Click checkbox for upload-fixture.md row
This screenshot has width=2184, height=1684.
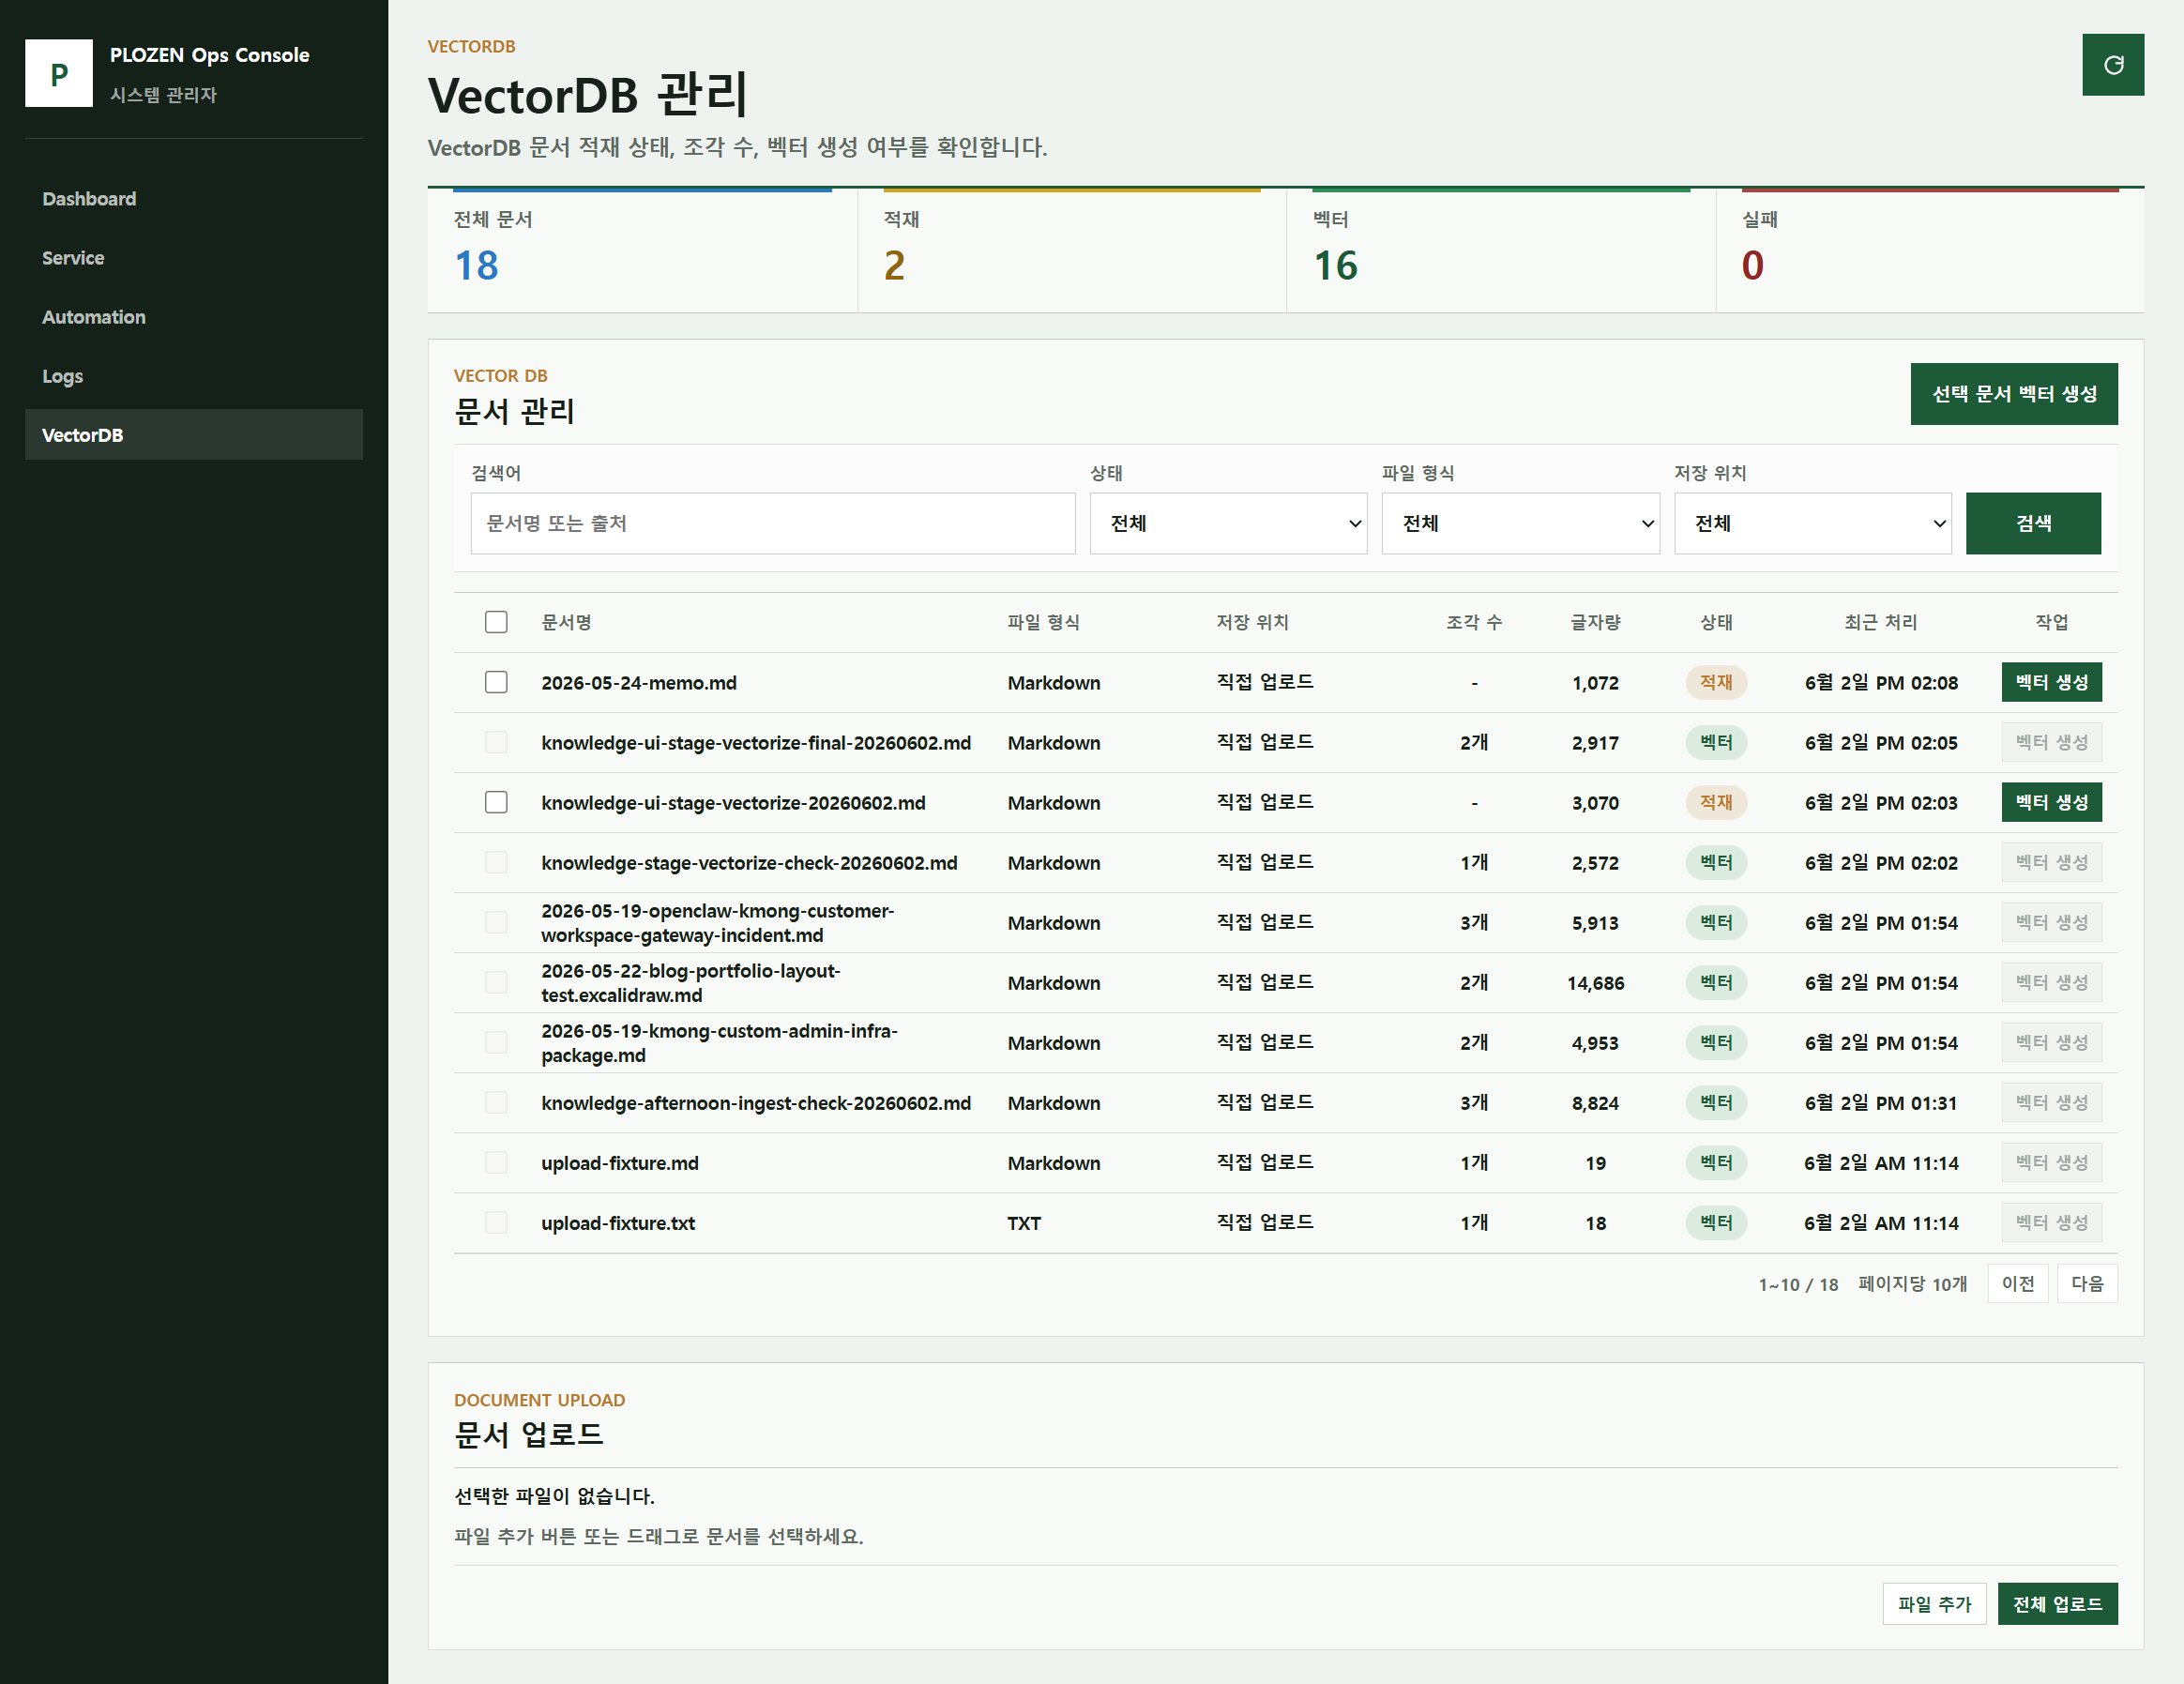(x=496, y=1162)
